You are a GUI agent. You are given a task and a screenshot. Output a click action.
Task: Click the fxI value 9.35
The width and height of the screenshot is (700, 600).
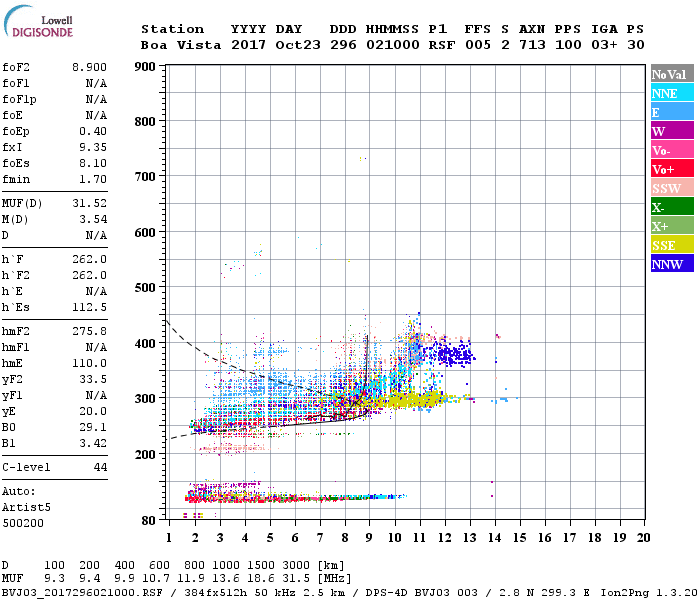(93, 147)
